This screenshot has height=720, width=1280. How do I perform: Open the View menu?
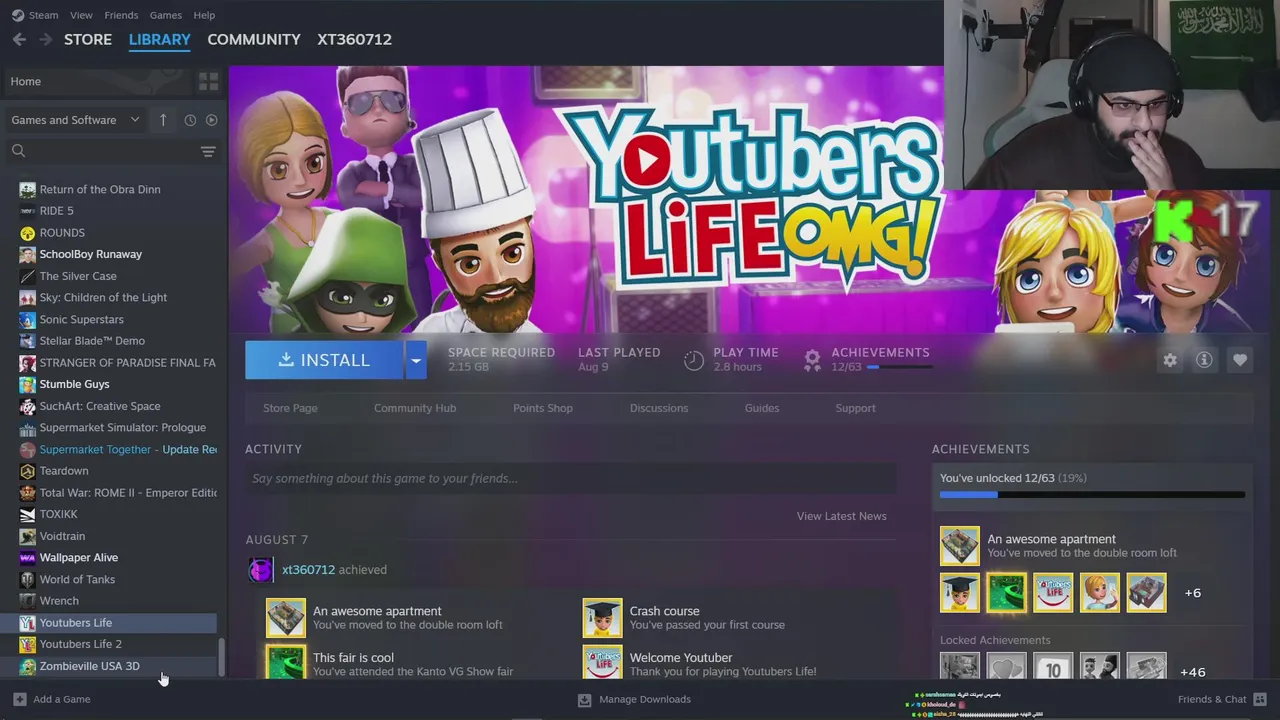(x=81, y=15)
